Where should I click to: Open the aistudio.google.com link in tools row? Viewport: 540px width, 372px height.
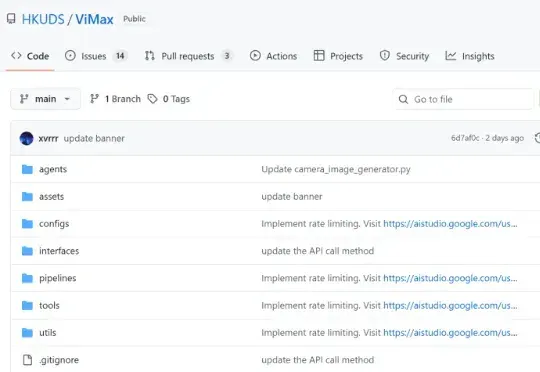click(450, 306)
